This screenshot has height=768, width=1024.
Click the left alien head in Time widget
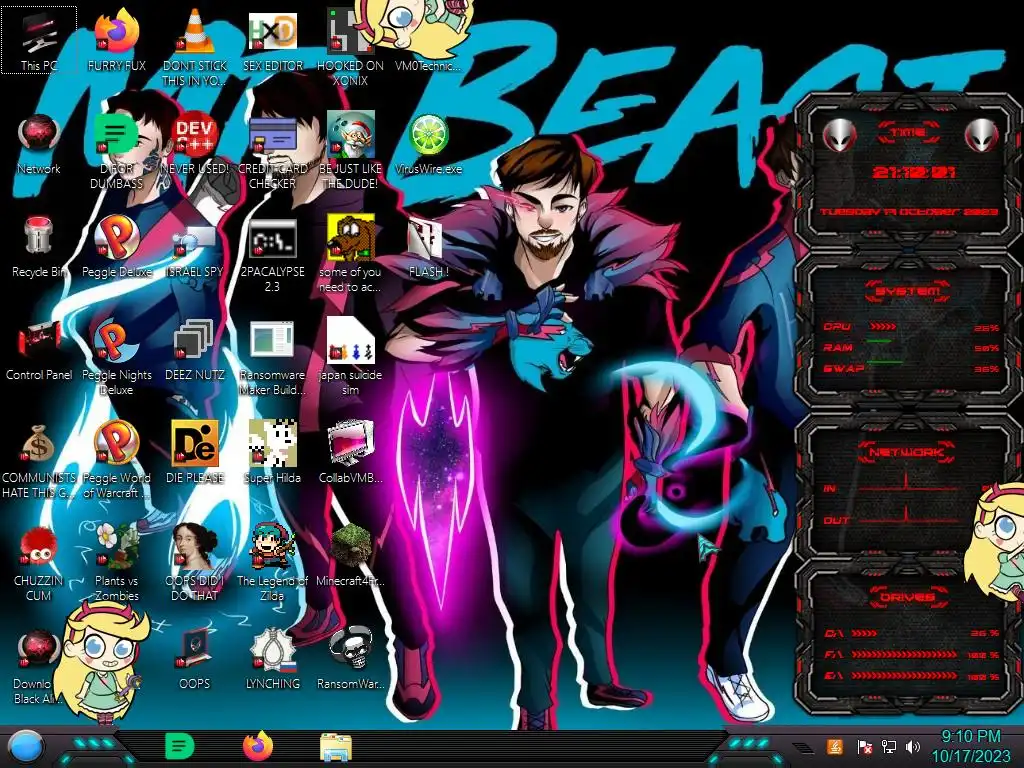coord(839,135)
